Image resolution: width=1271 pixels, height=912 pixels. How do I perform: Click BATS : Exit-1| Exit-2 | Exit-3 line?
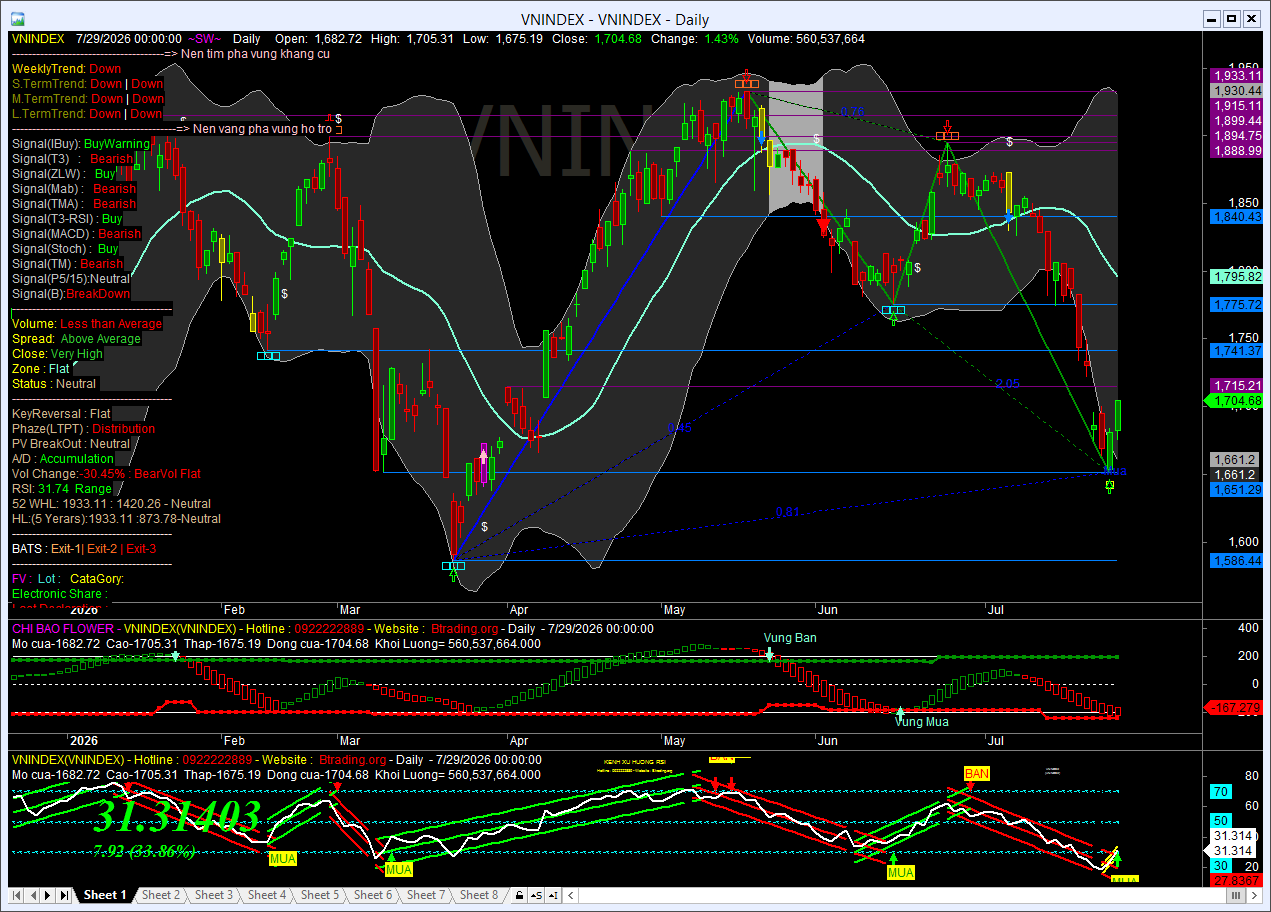point(84,549)
